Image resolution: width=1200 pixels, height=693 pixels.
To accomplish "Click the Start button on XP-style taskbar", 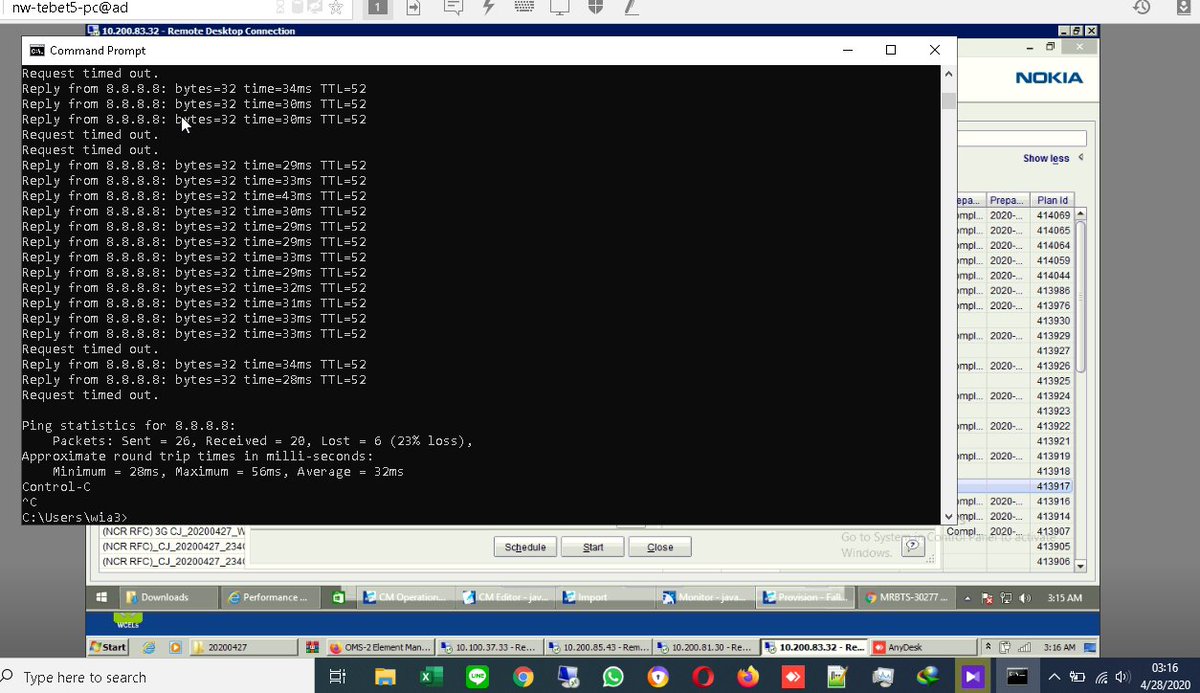I will tap(108, 647).
